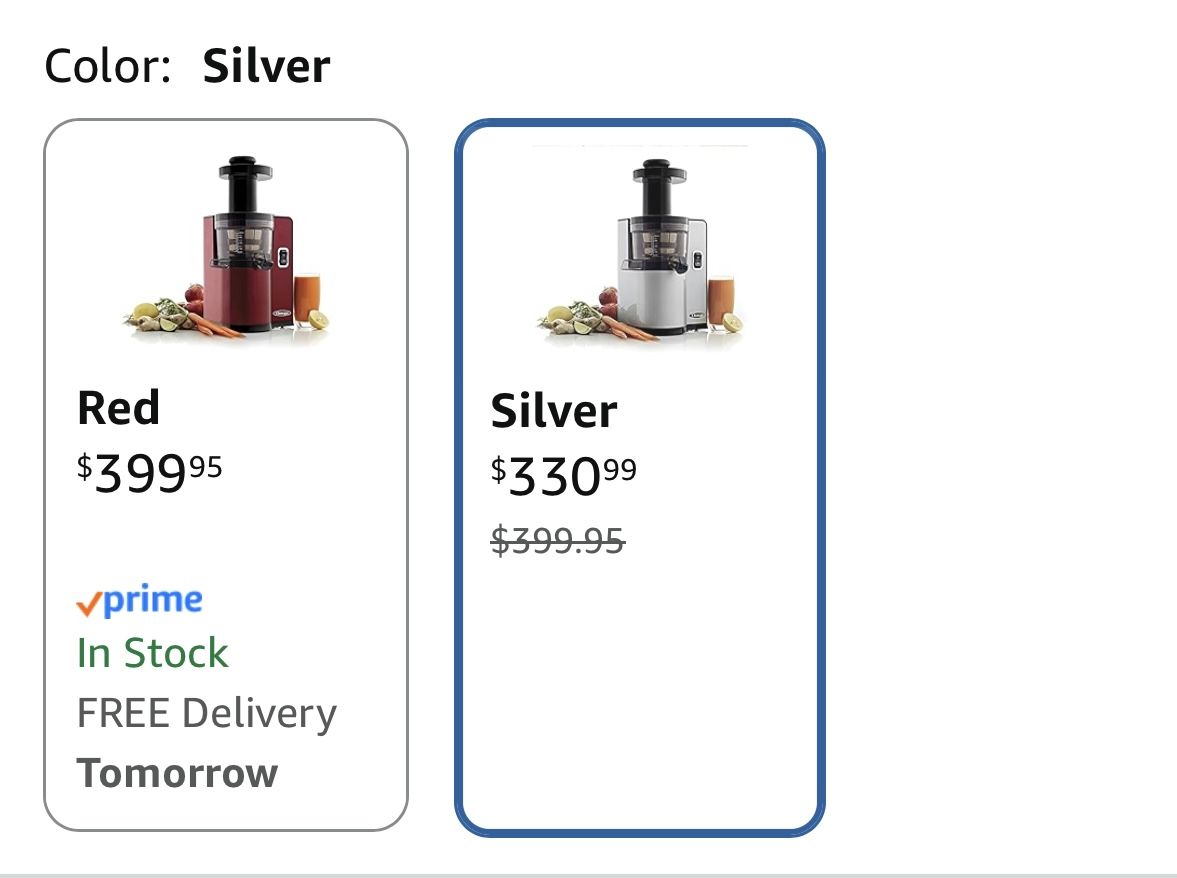Click the green "In Stock" text

[152, 654]
